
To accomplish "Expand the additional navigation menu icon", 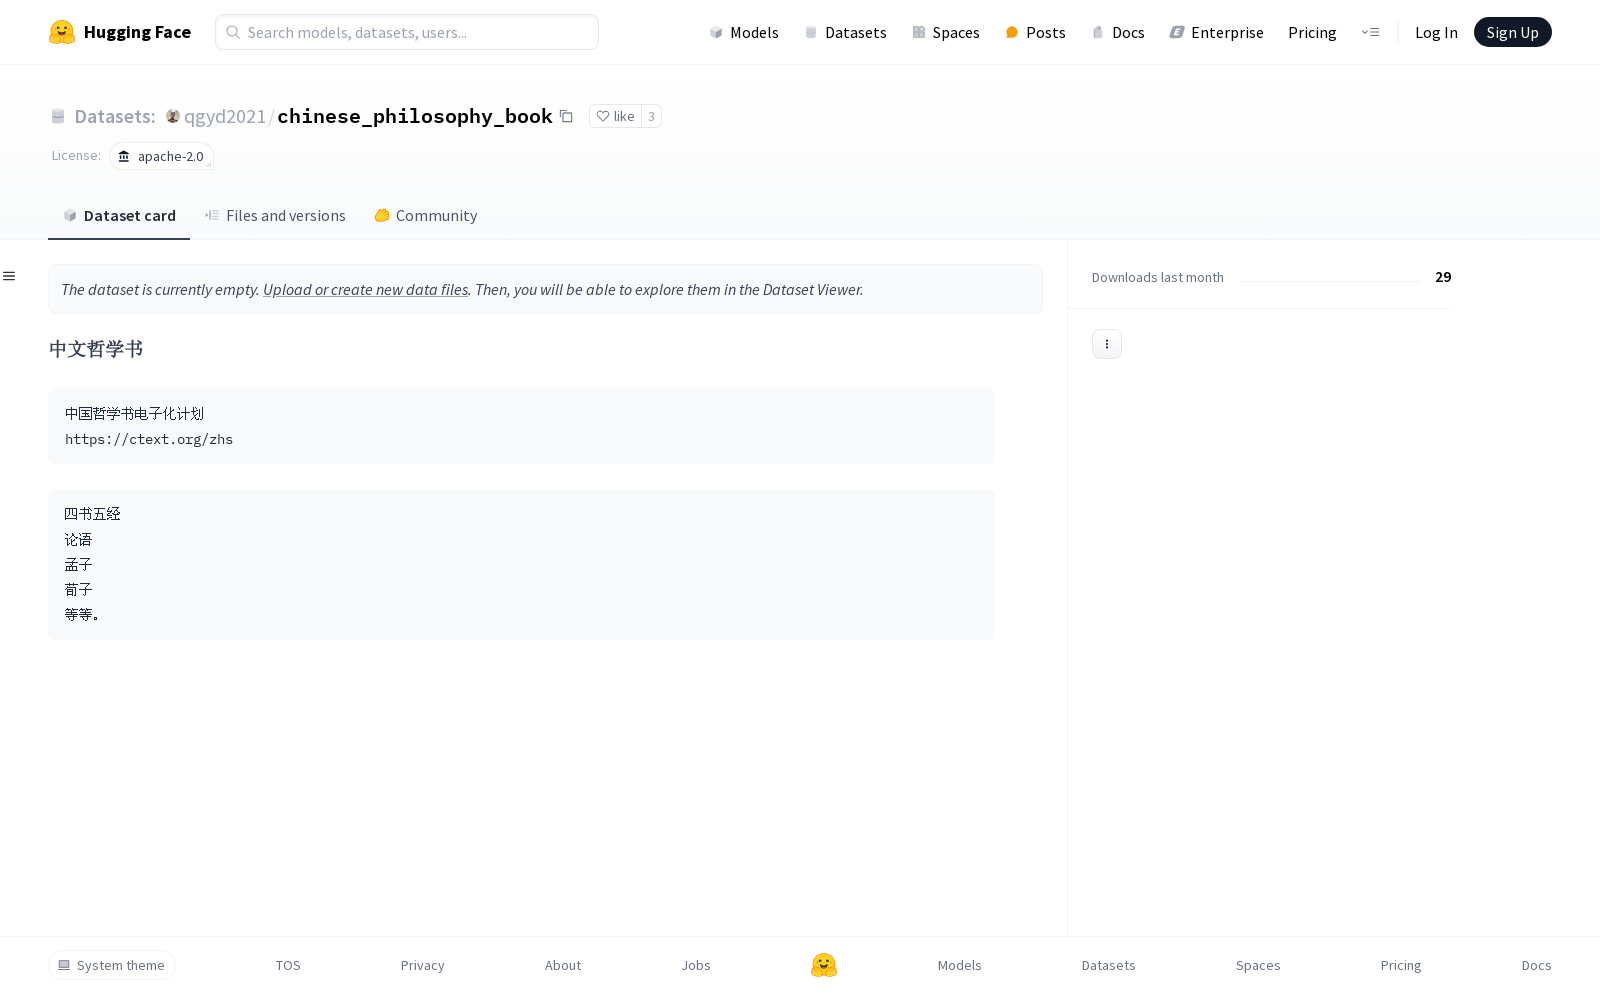I will (1370, 32).
